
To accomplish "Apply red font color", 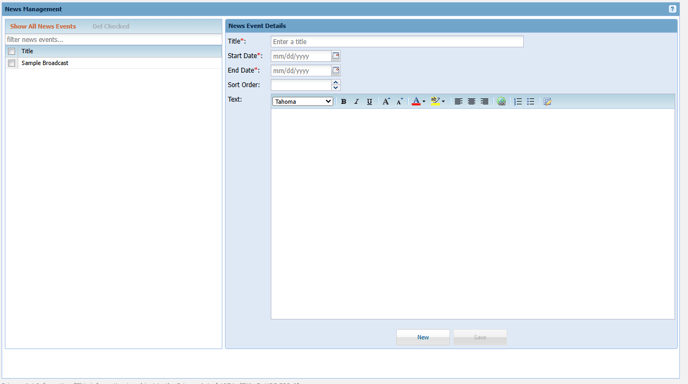I will click(416, 101).
